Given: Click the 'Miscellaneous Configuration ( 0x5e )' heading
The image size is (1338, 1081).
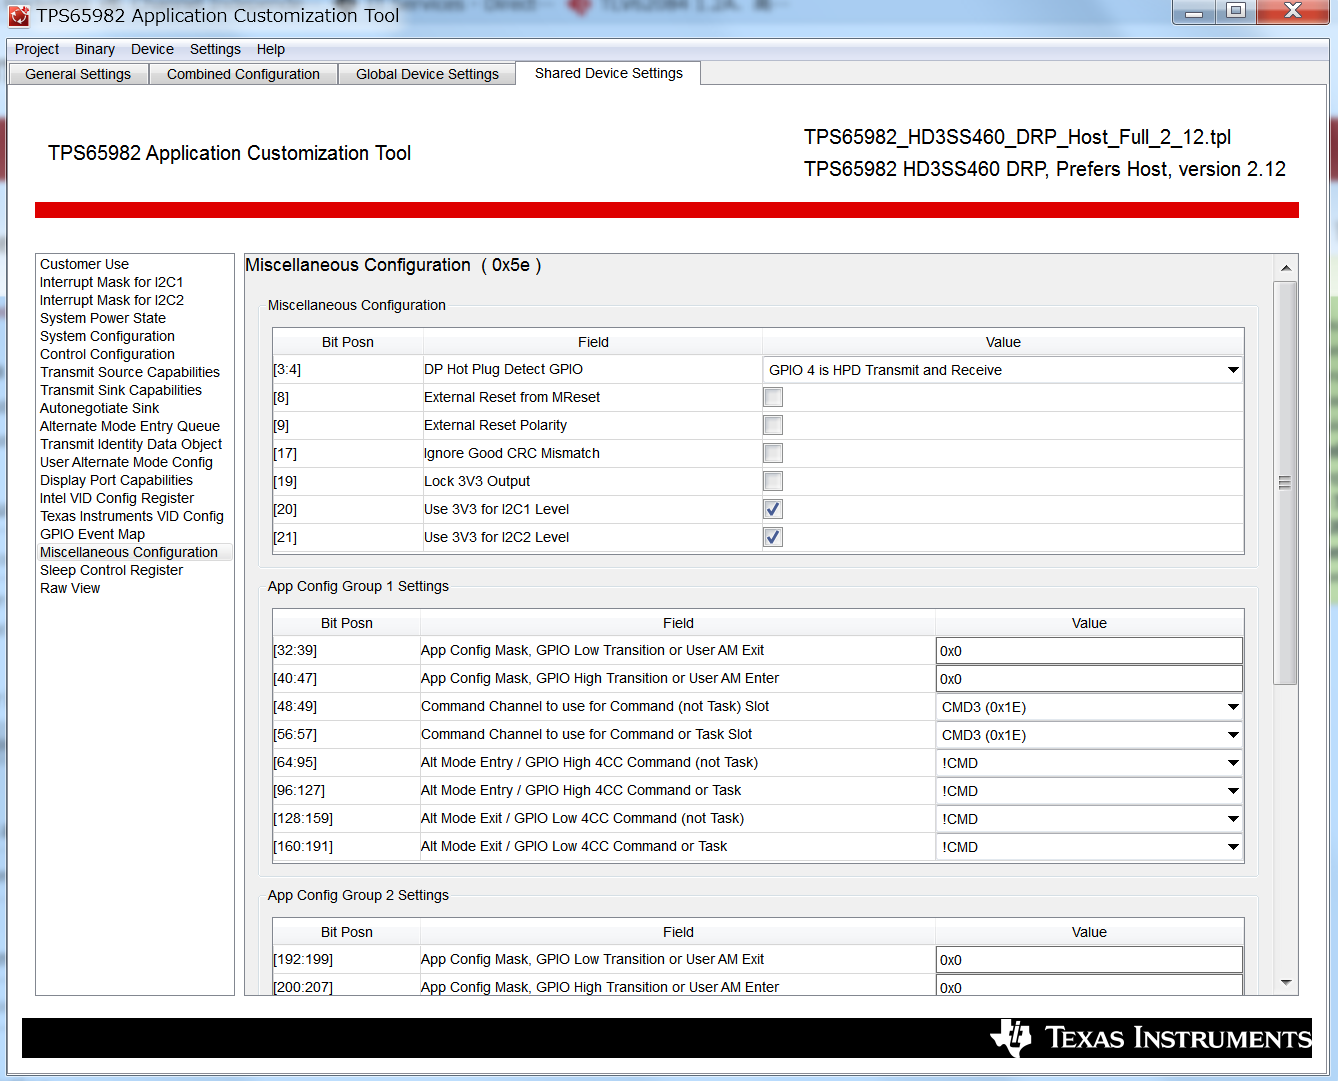Looking at the screenshot, I should tap(393, 265).
